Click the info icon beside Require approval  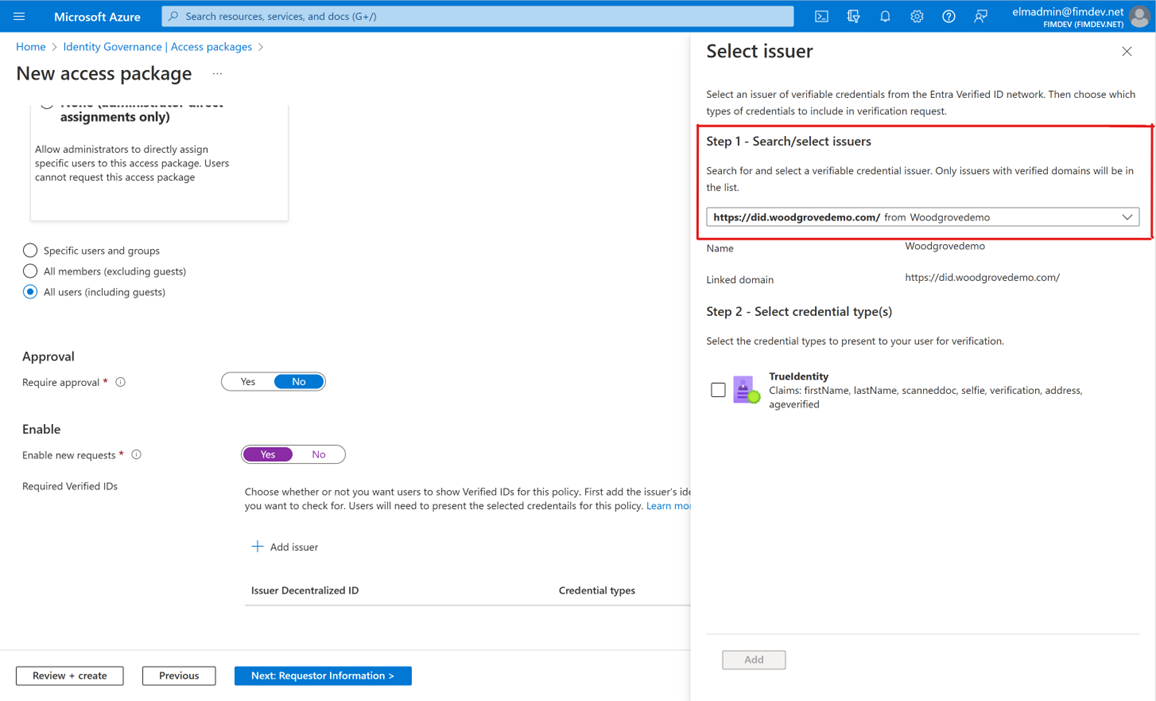point(121,382)
